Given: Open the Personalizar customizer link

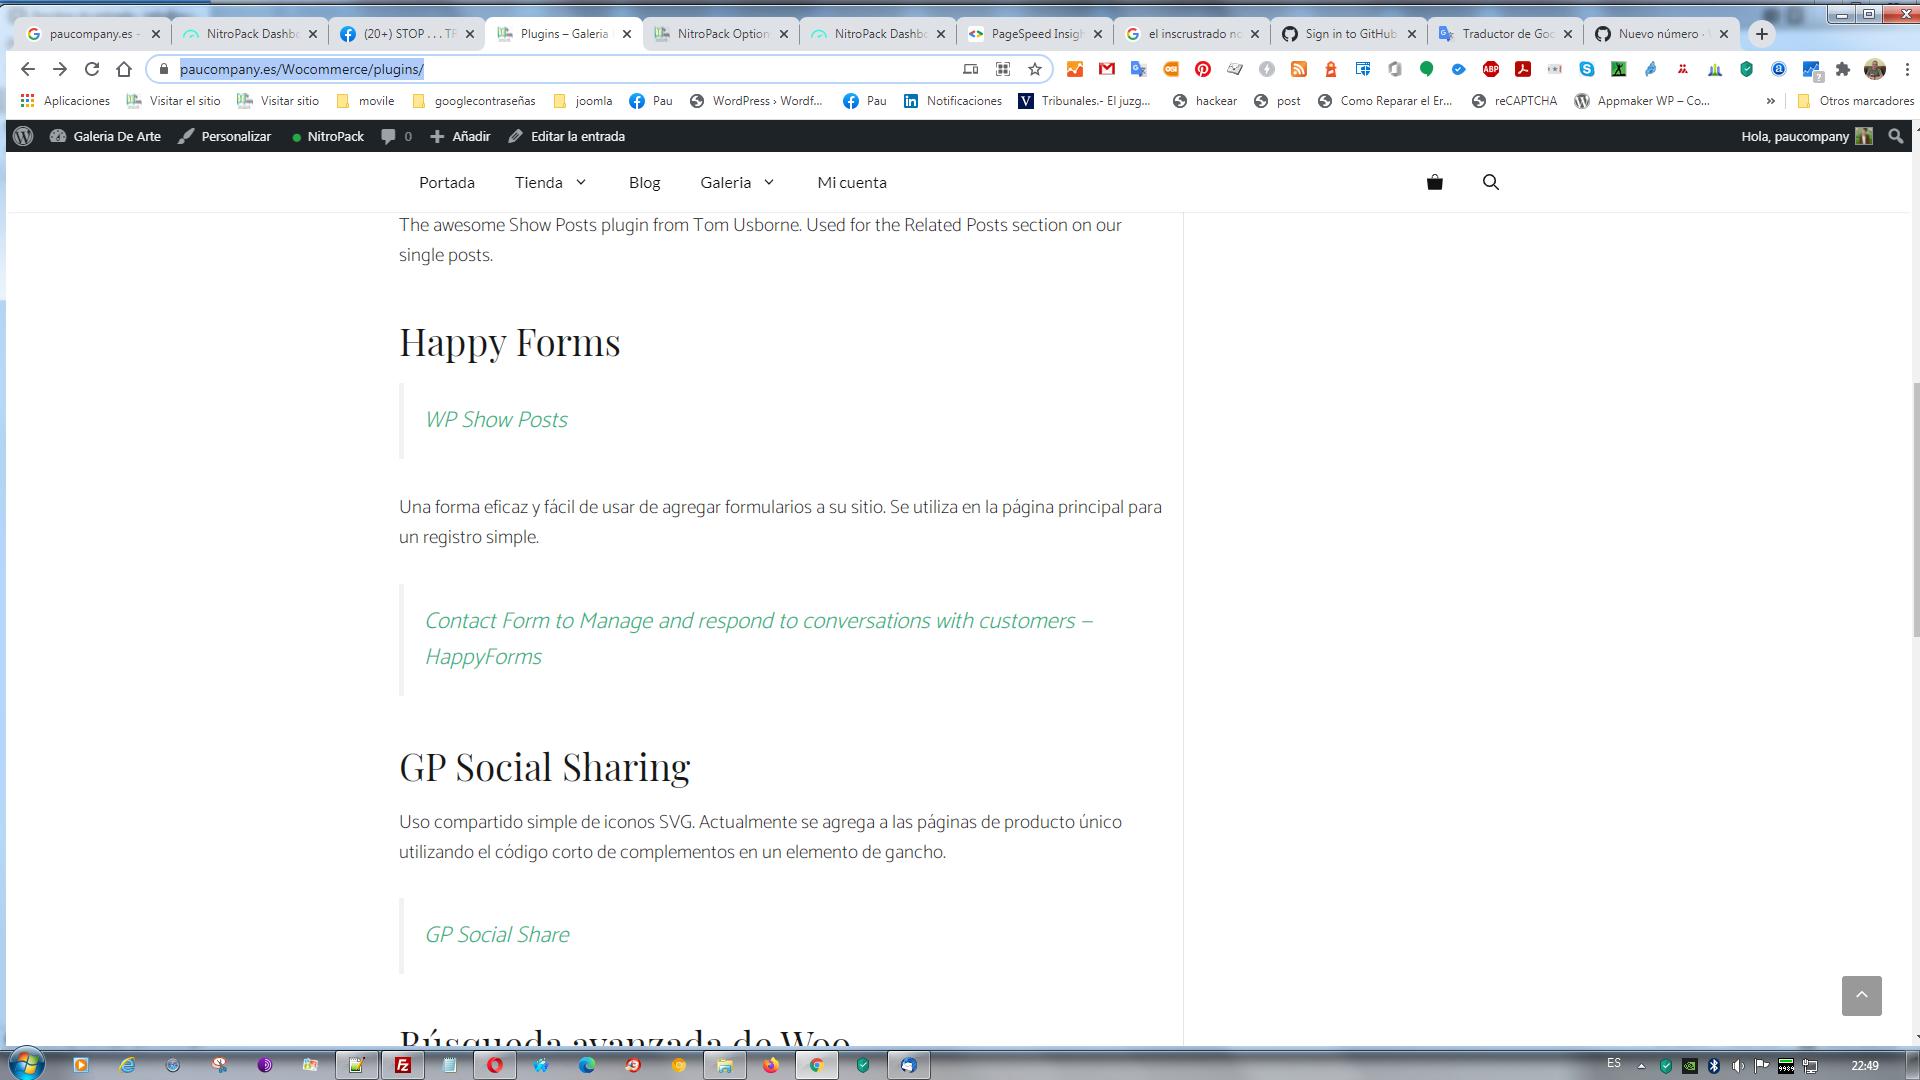Looking at the screenshot, I should click(225, 136).
